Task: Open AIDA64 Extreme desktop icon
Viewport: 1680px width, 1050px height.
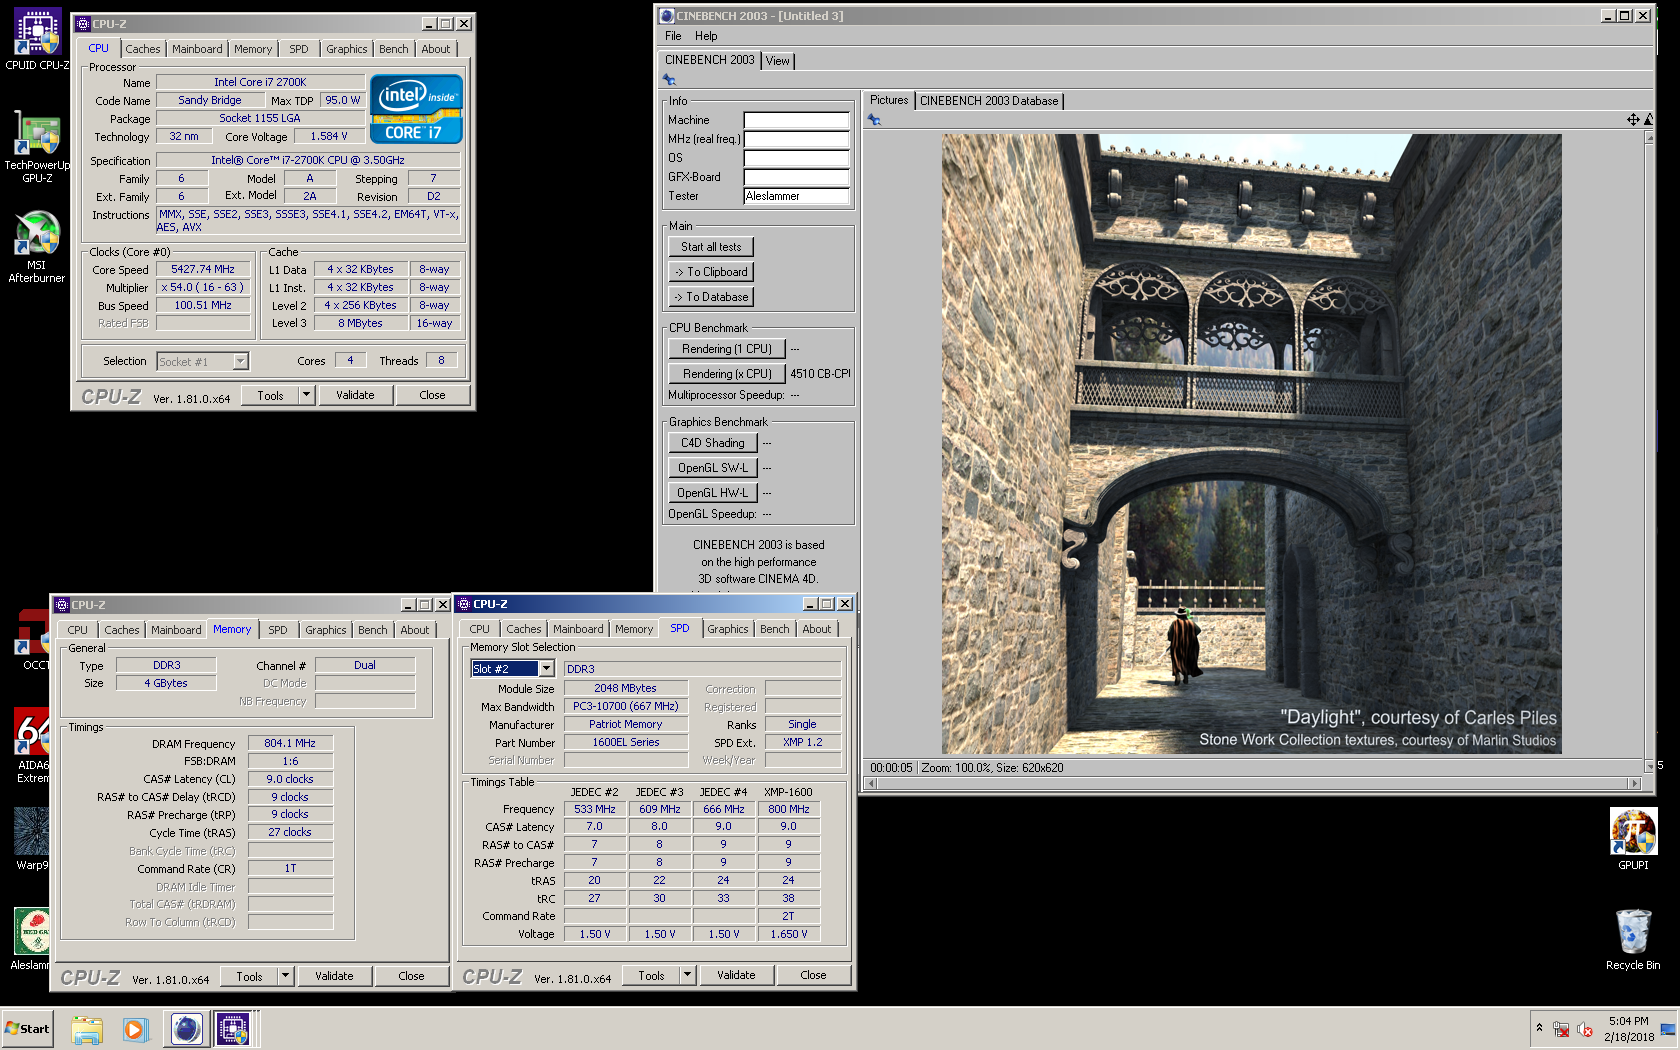Action: (32, 746)
